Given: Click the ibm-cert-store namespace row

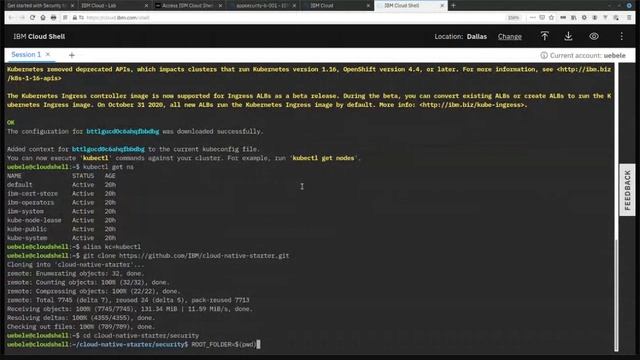Looking at the screenshot, I should (61, 193).
